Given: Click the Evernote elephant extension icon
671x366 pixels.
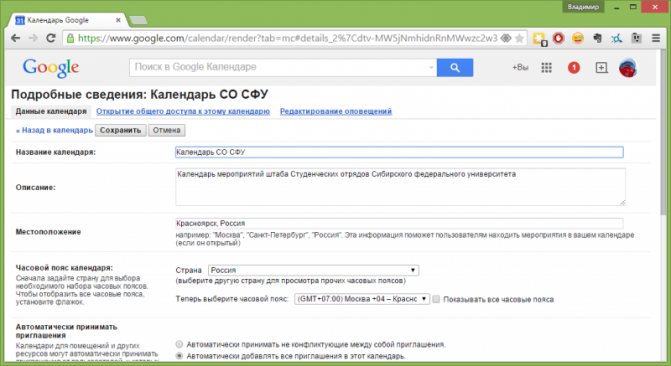Looking at the screenshot, I should click(597, 39).
